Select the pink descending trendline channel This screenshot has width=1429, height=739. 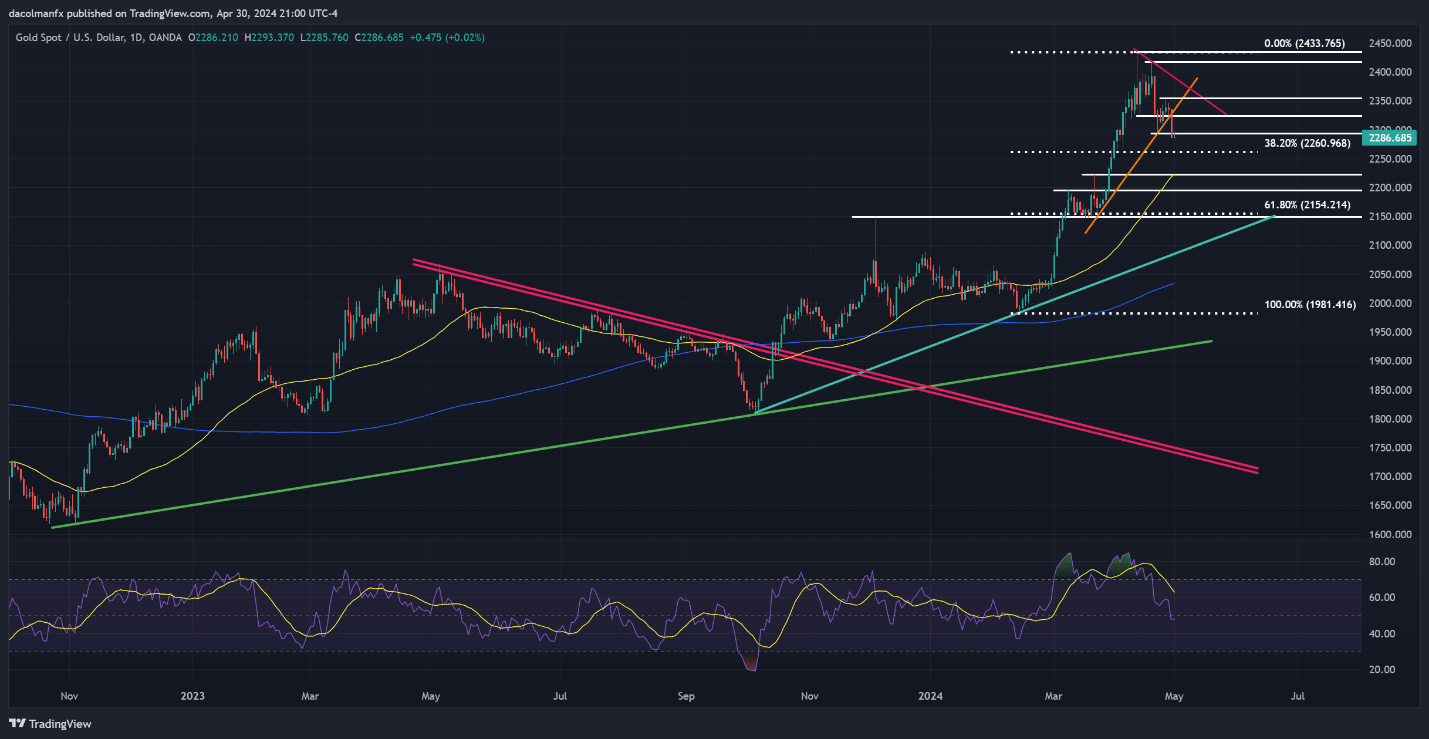(x=835, y=365)
